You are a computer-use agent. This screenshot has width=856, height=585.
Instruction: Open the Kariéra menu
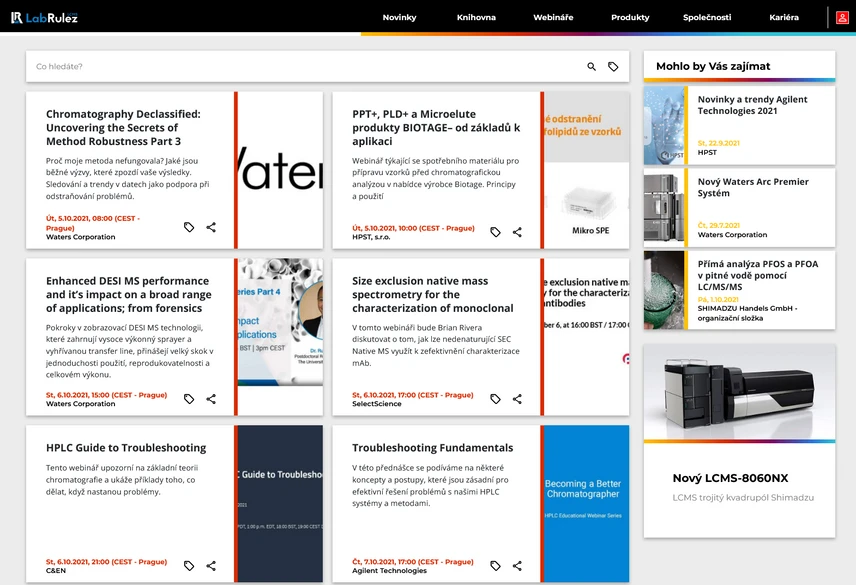point(784,17)
